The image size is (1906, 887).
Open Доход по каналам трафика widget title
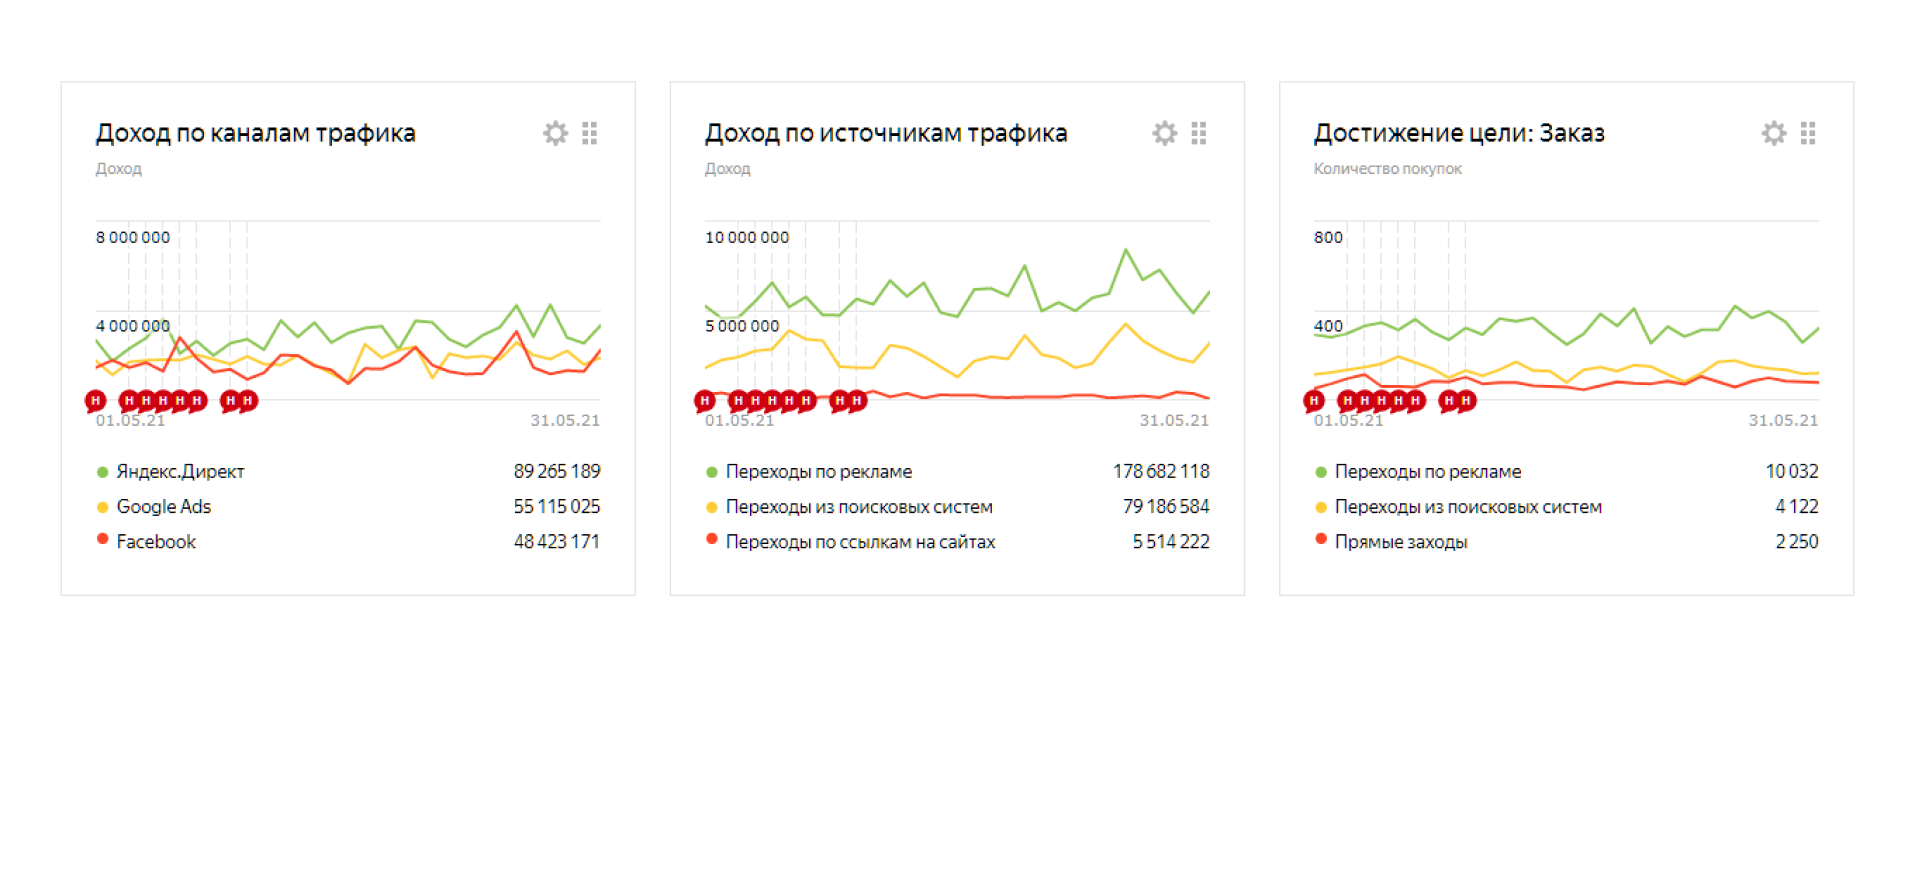255,133
